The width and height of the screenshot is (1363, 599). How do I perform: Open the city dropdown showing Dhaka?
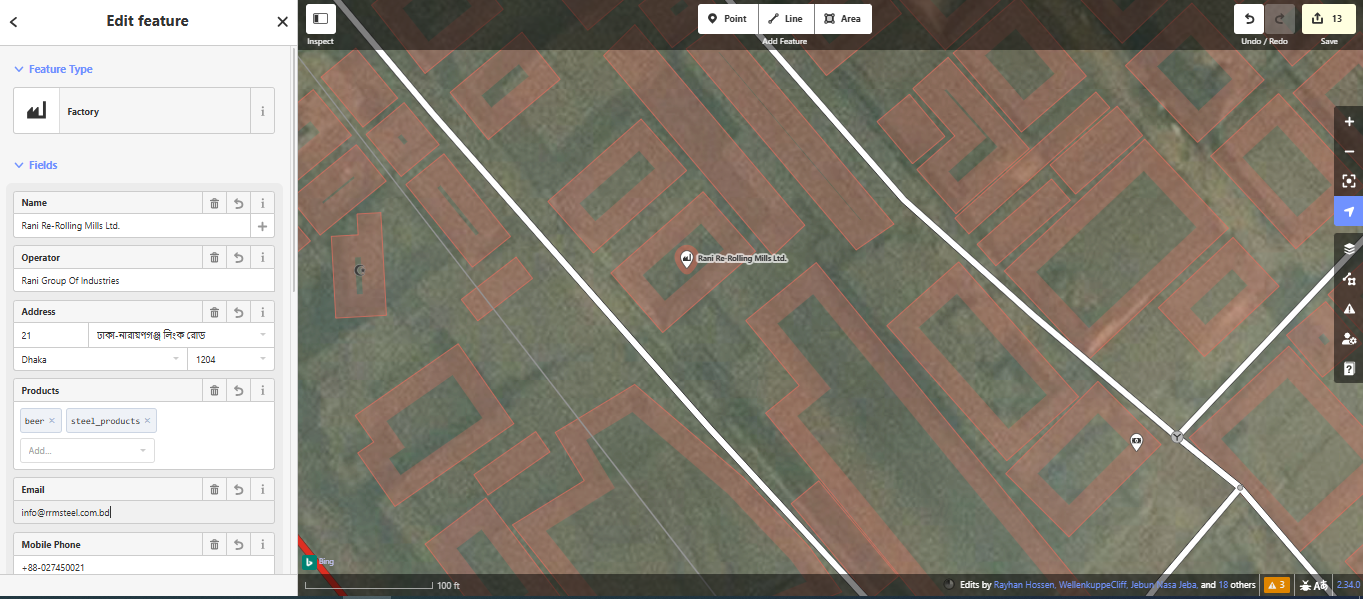(x=100, y=359)
